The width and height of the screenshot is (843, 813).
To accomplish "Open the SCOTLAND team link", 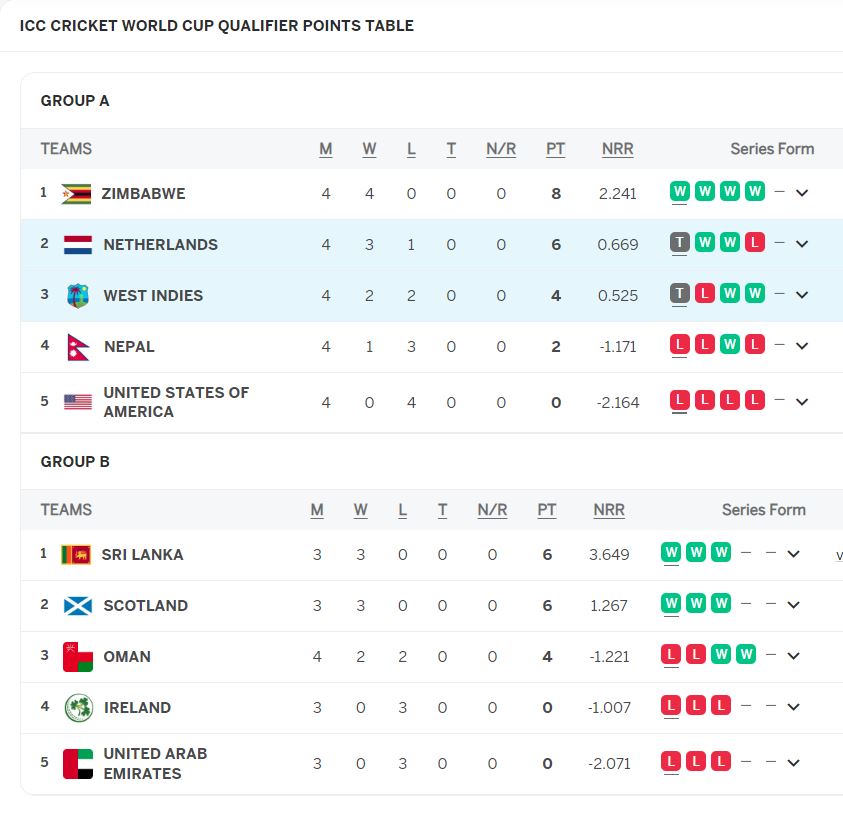I will click(146, 606).
